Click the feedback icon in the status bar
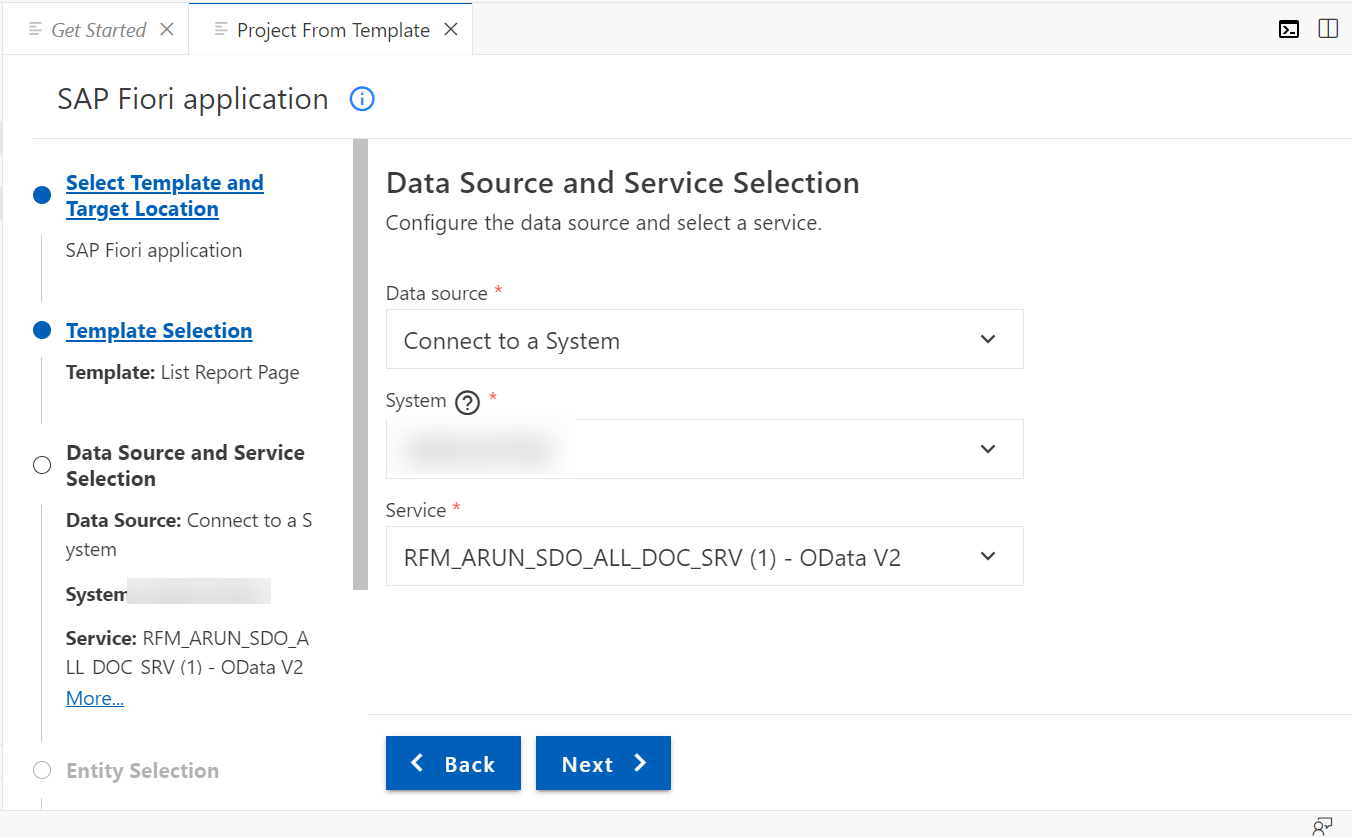The width and height of the screenshot is (1352, 837). click(x=1322, y=825)
